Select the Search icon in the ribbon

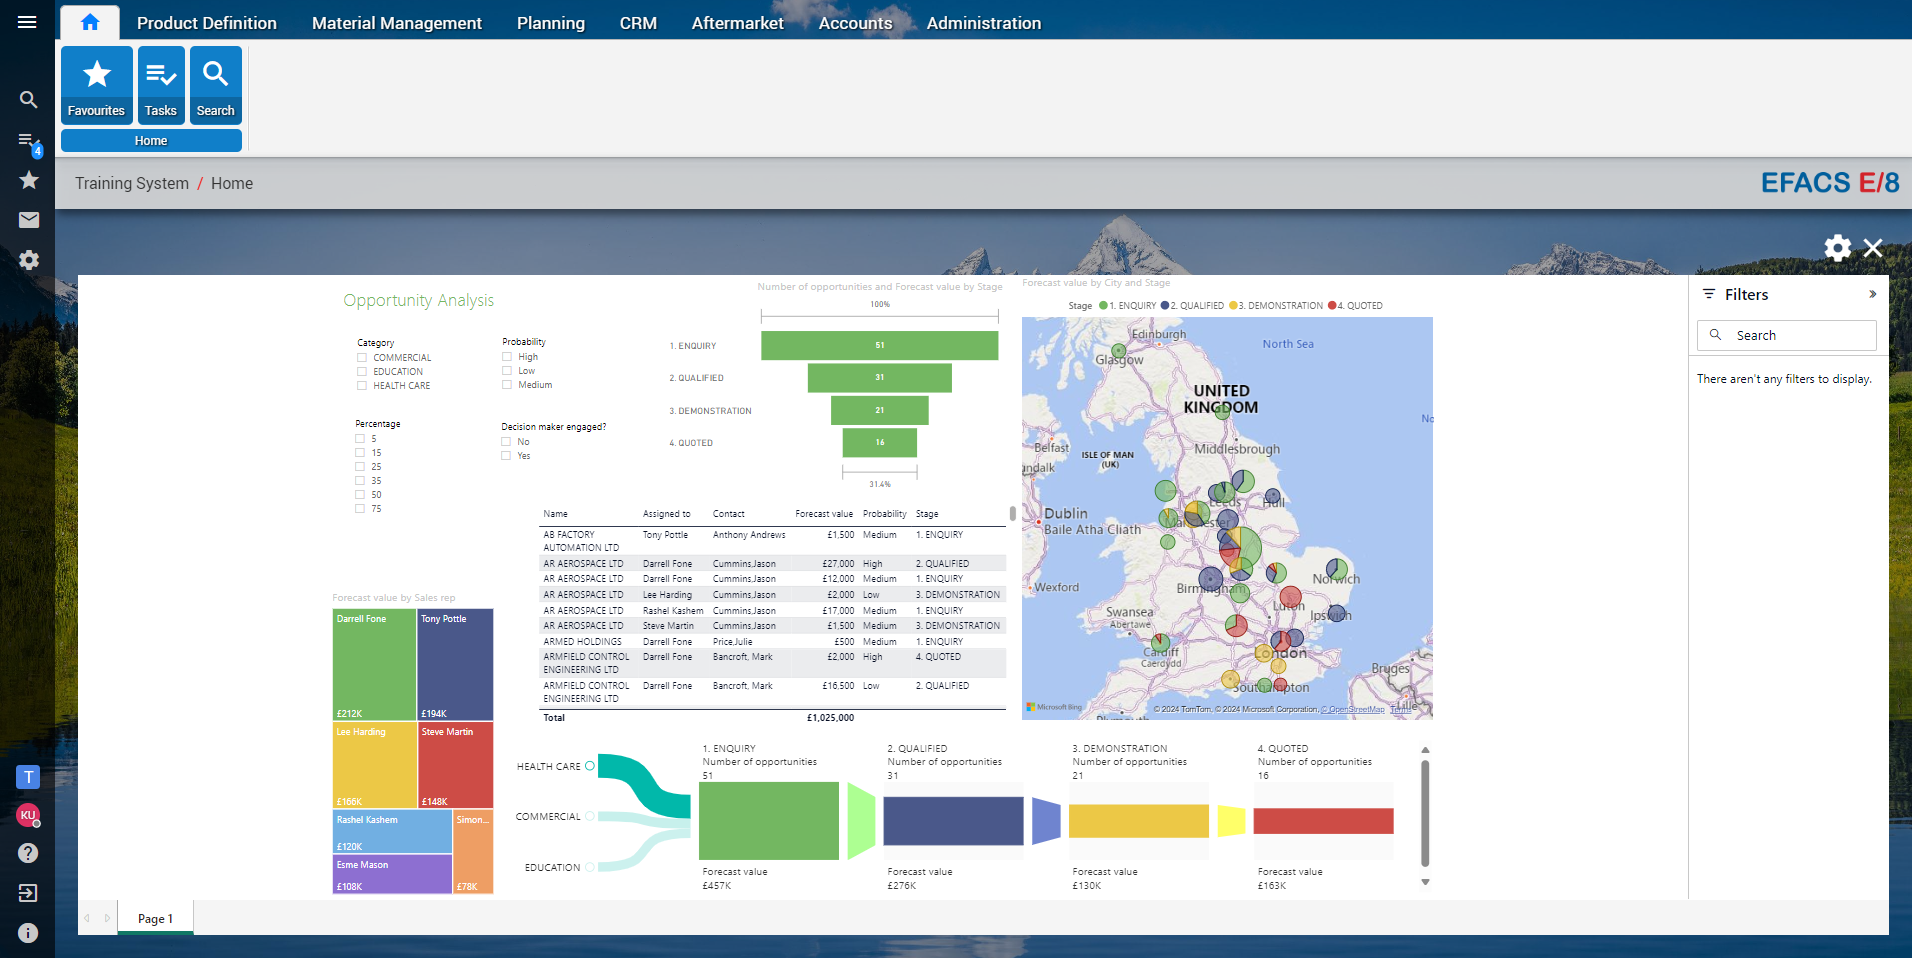214,85
